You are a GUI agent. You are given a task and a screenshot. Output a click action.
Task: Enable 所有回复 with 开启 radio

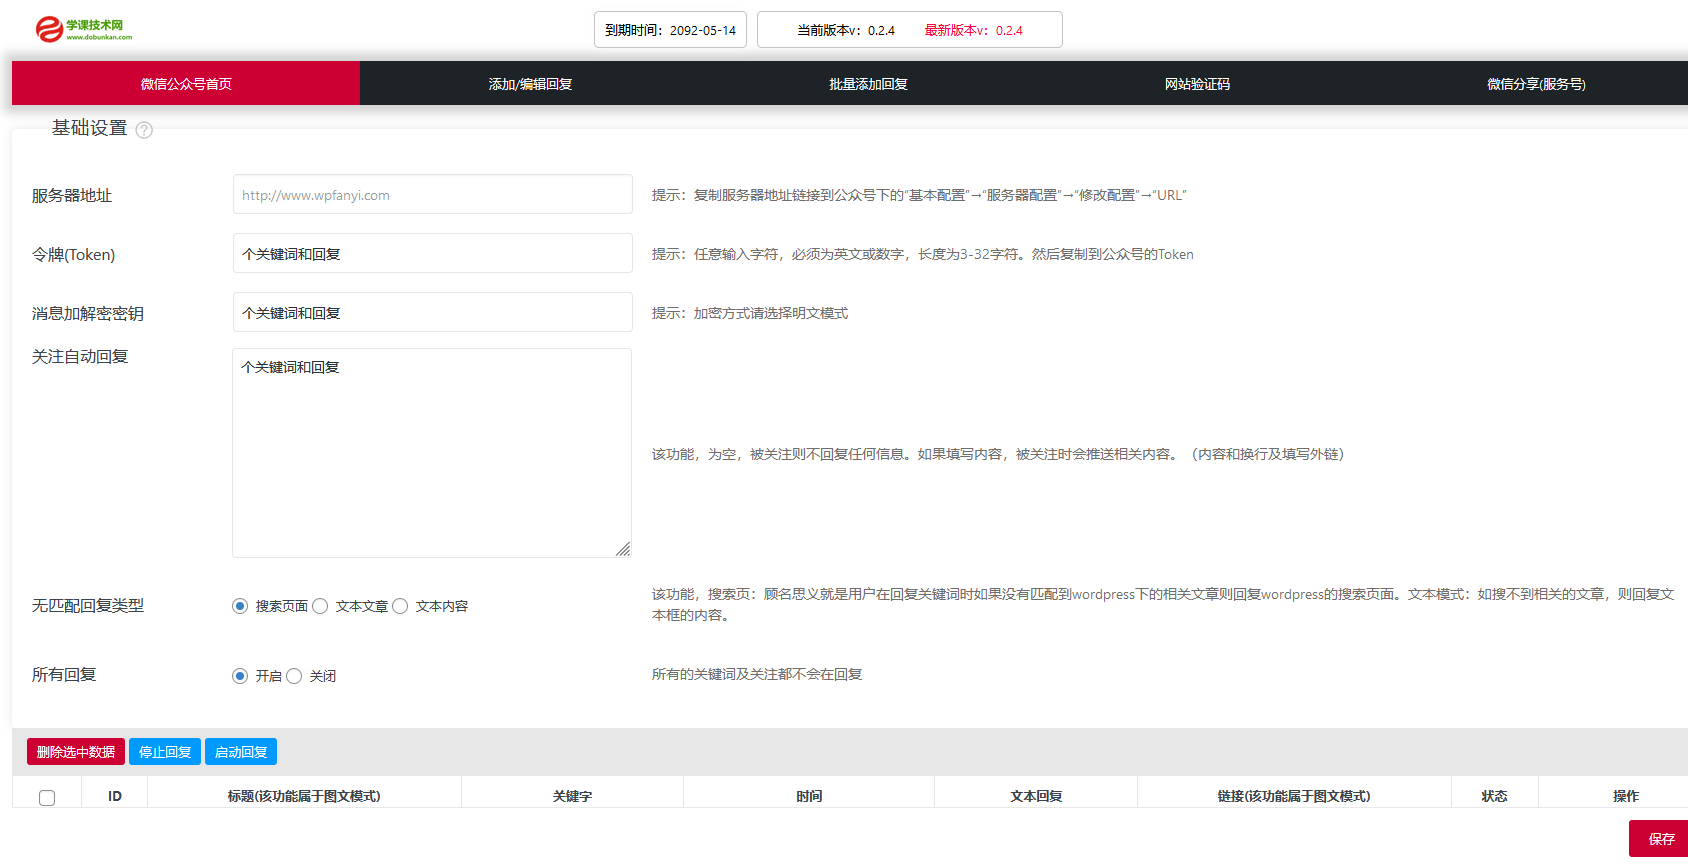(240, 676)
